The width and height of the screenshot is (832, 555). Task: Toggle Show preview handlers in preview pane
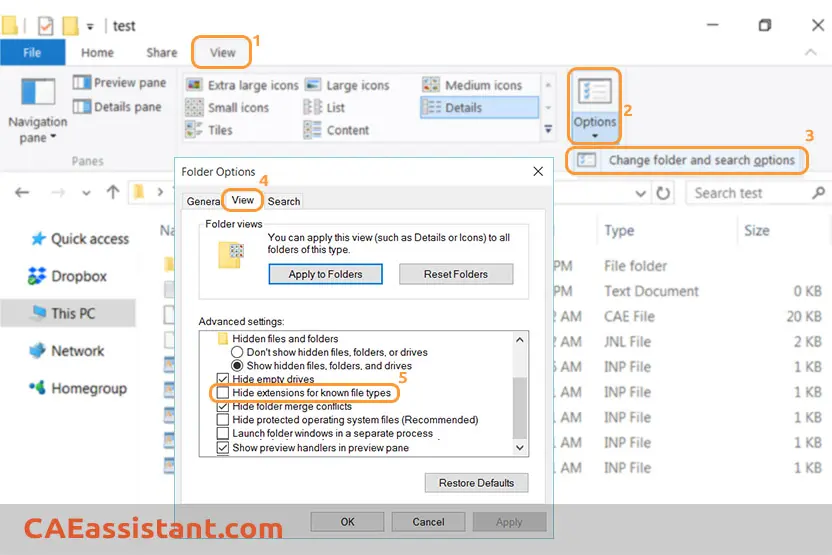pyautogui.click(x=223, y=447)
